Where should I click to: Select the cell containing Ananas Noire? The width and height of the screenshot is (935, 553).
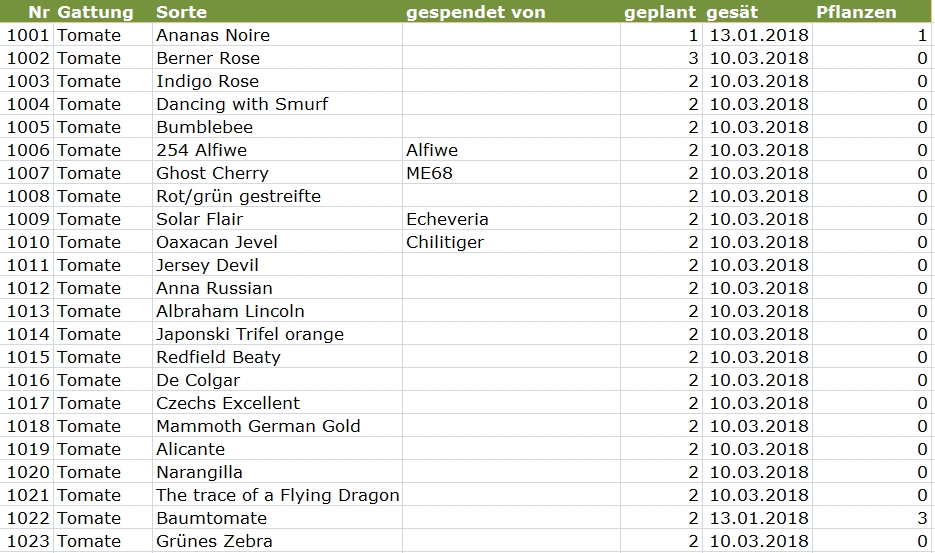tap(277, 35)
